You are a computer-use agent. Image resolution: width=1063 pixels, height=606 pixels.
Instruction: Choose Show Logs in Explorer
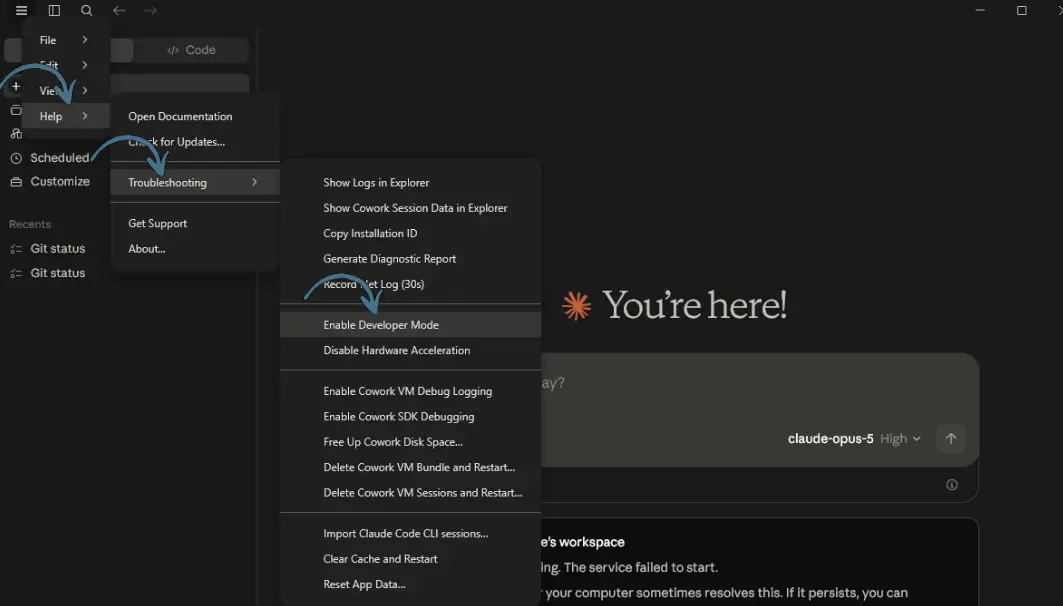pyautogui.click(x=410, y=182)
